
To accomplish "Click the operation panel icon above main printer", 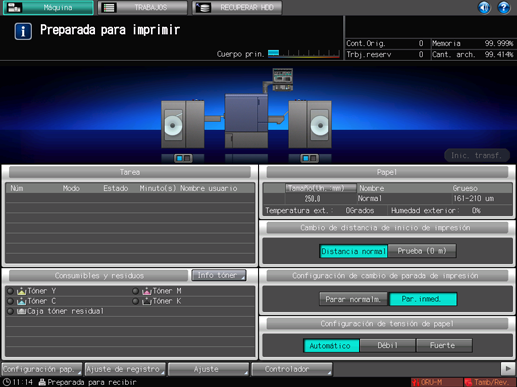I will pos(282,79).
